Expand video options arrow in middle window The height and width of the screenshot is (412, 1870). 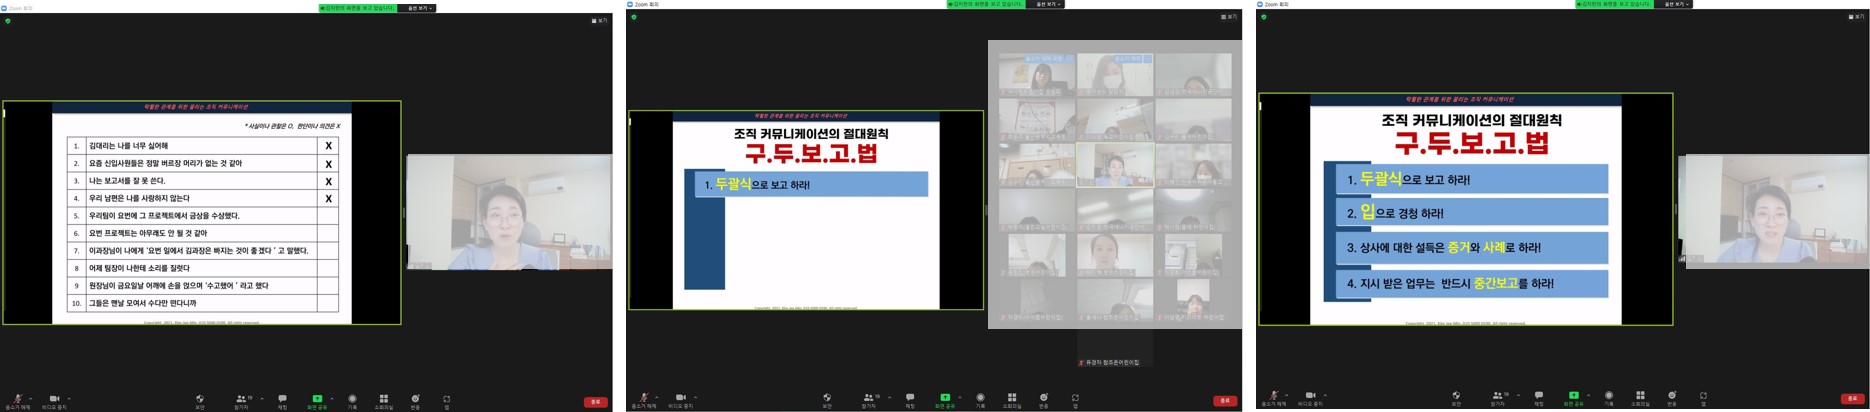(x=695, y=397)
